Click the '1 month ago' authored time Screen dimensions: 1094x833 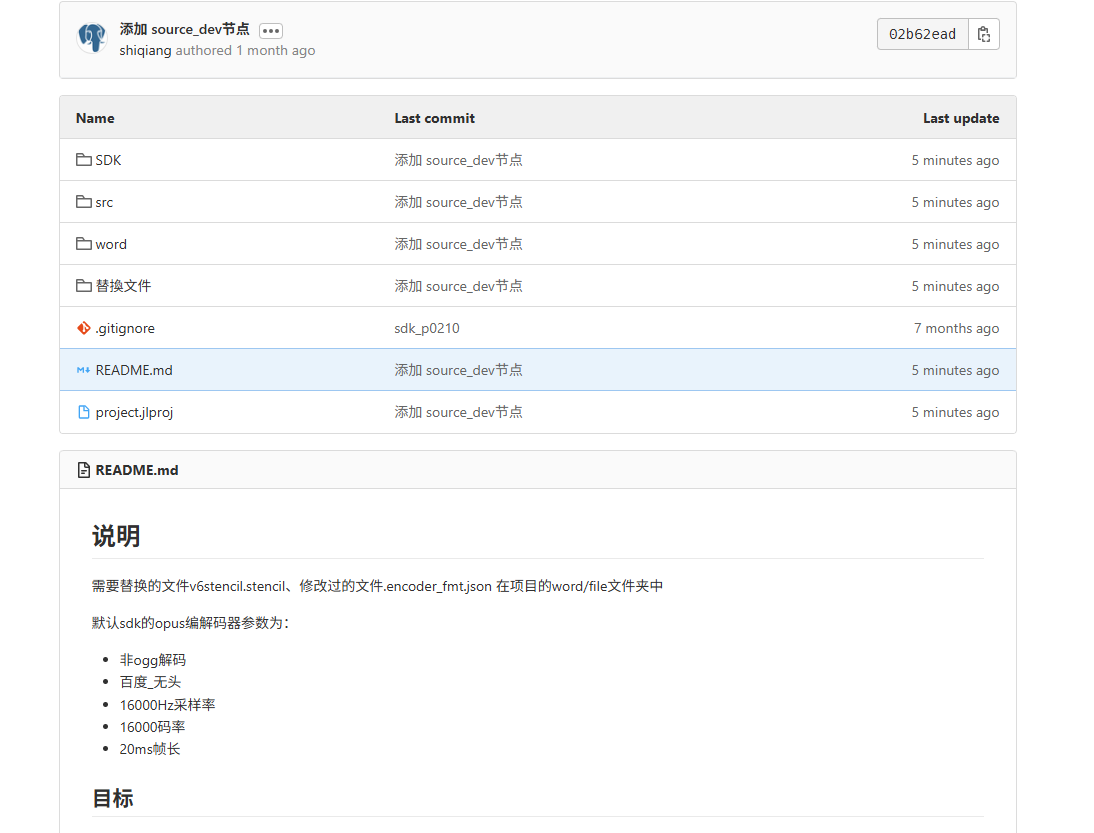click(x=276, y=51)
